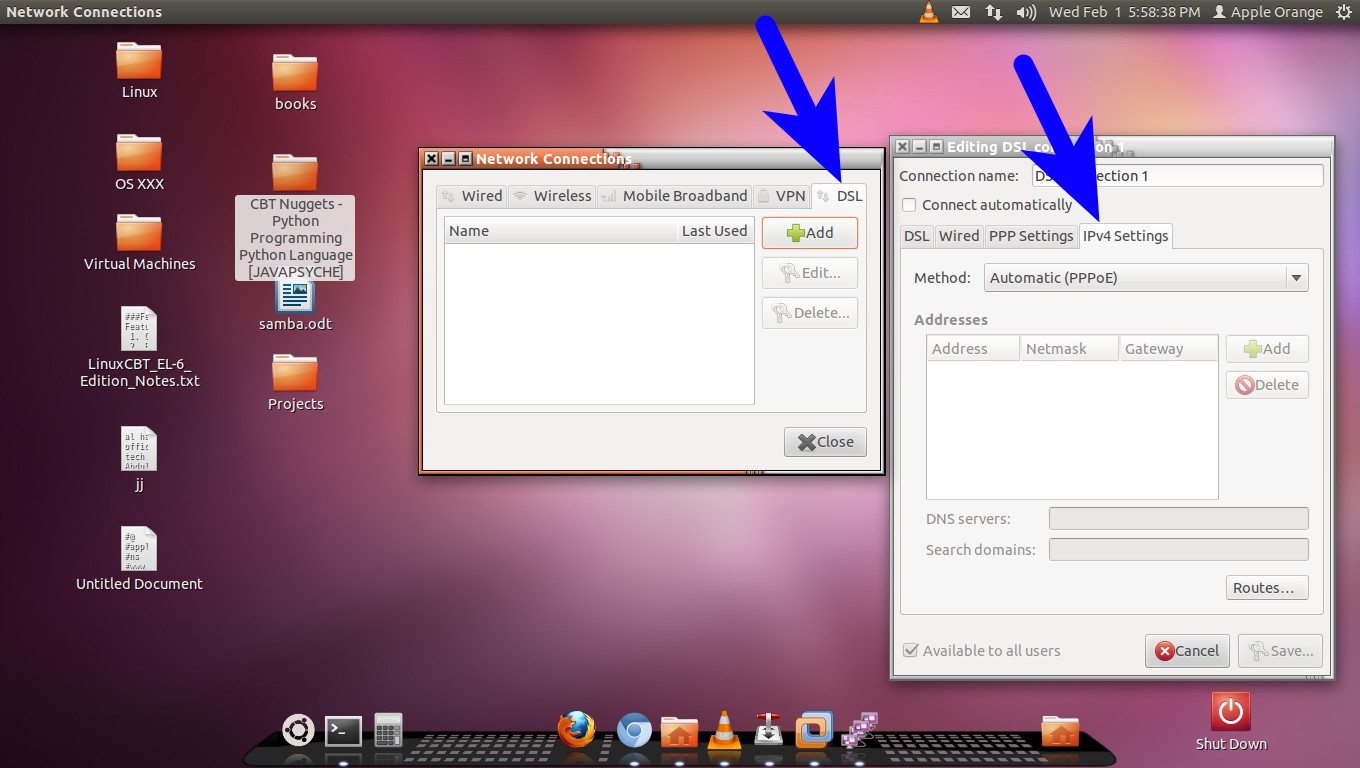Open the volume speaker indicator
The image size is (1360, 768).
1026,12
